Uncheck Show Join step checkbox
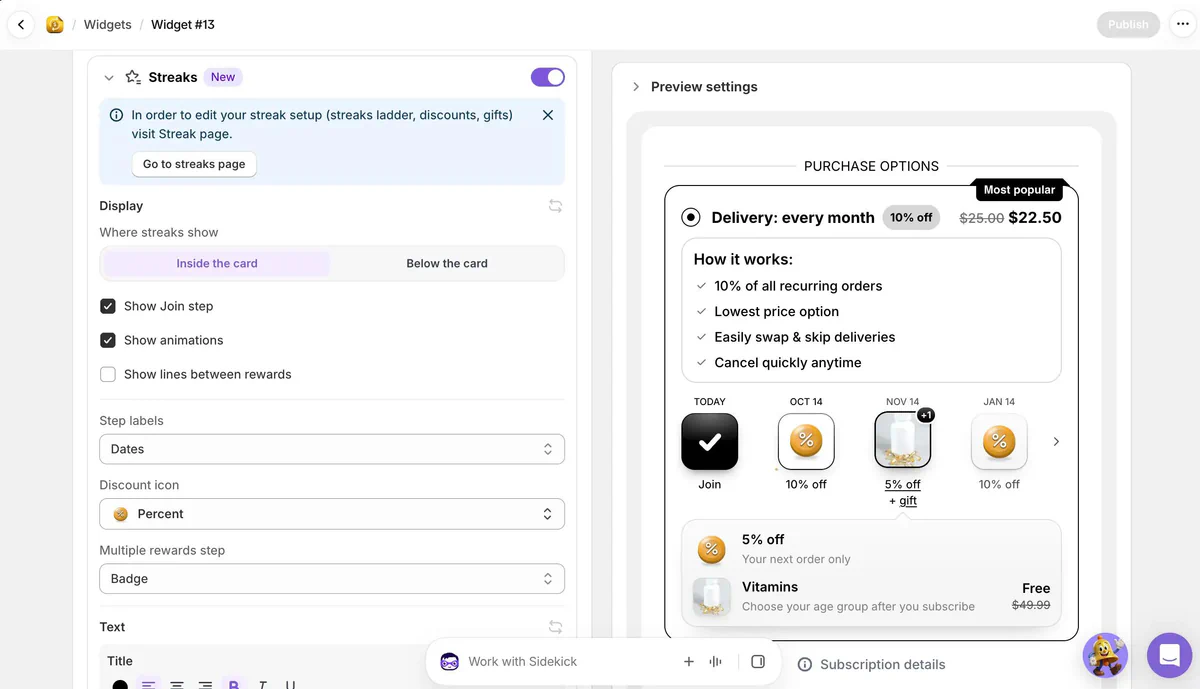Viewport: 1200px width, 689px height. [108, 306]
